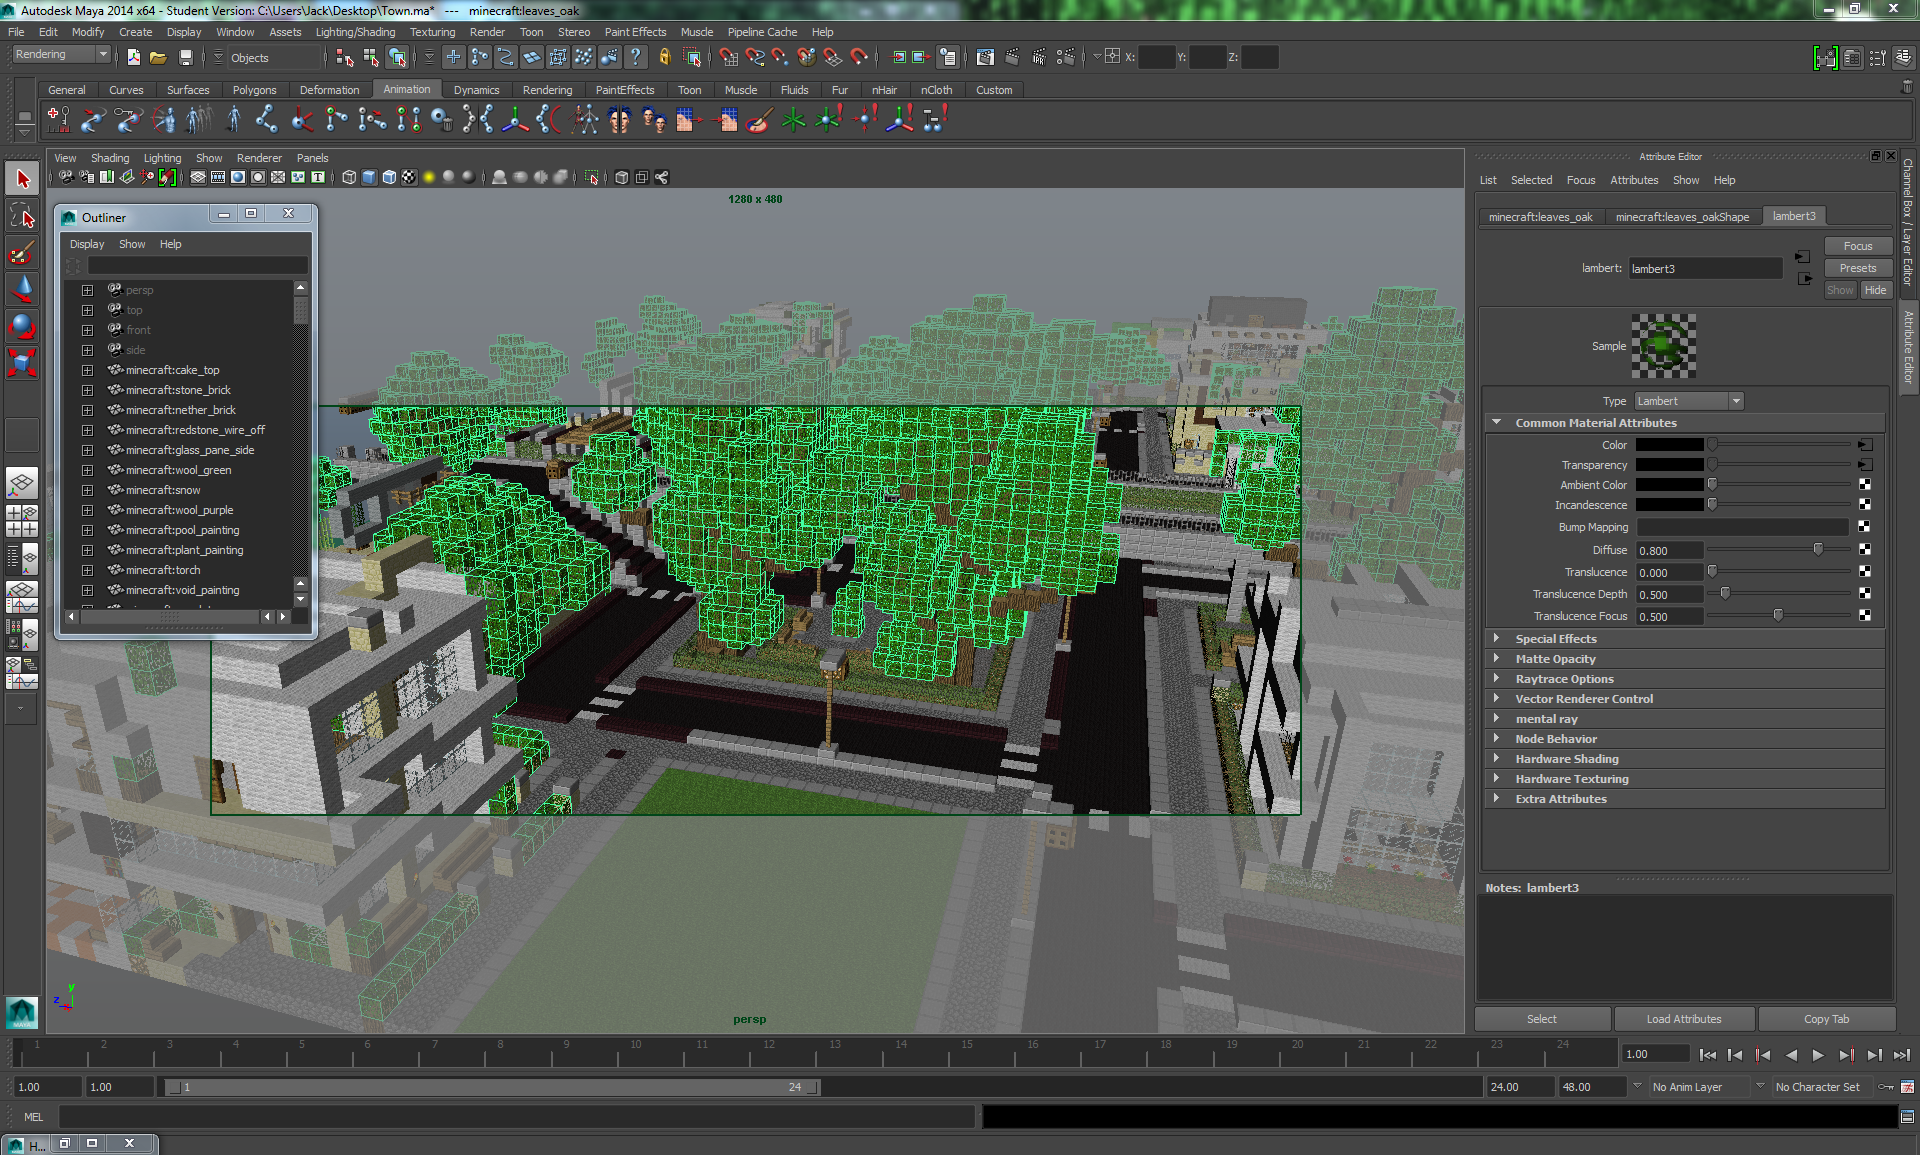Select the Rotate tool in toolbox

pyautogui.click(x=22, y=325)
